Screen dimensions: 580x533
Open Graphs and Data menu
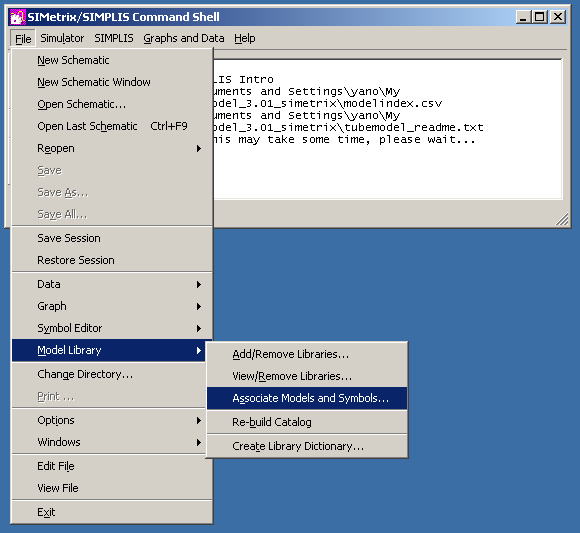coord(184,38)
